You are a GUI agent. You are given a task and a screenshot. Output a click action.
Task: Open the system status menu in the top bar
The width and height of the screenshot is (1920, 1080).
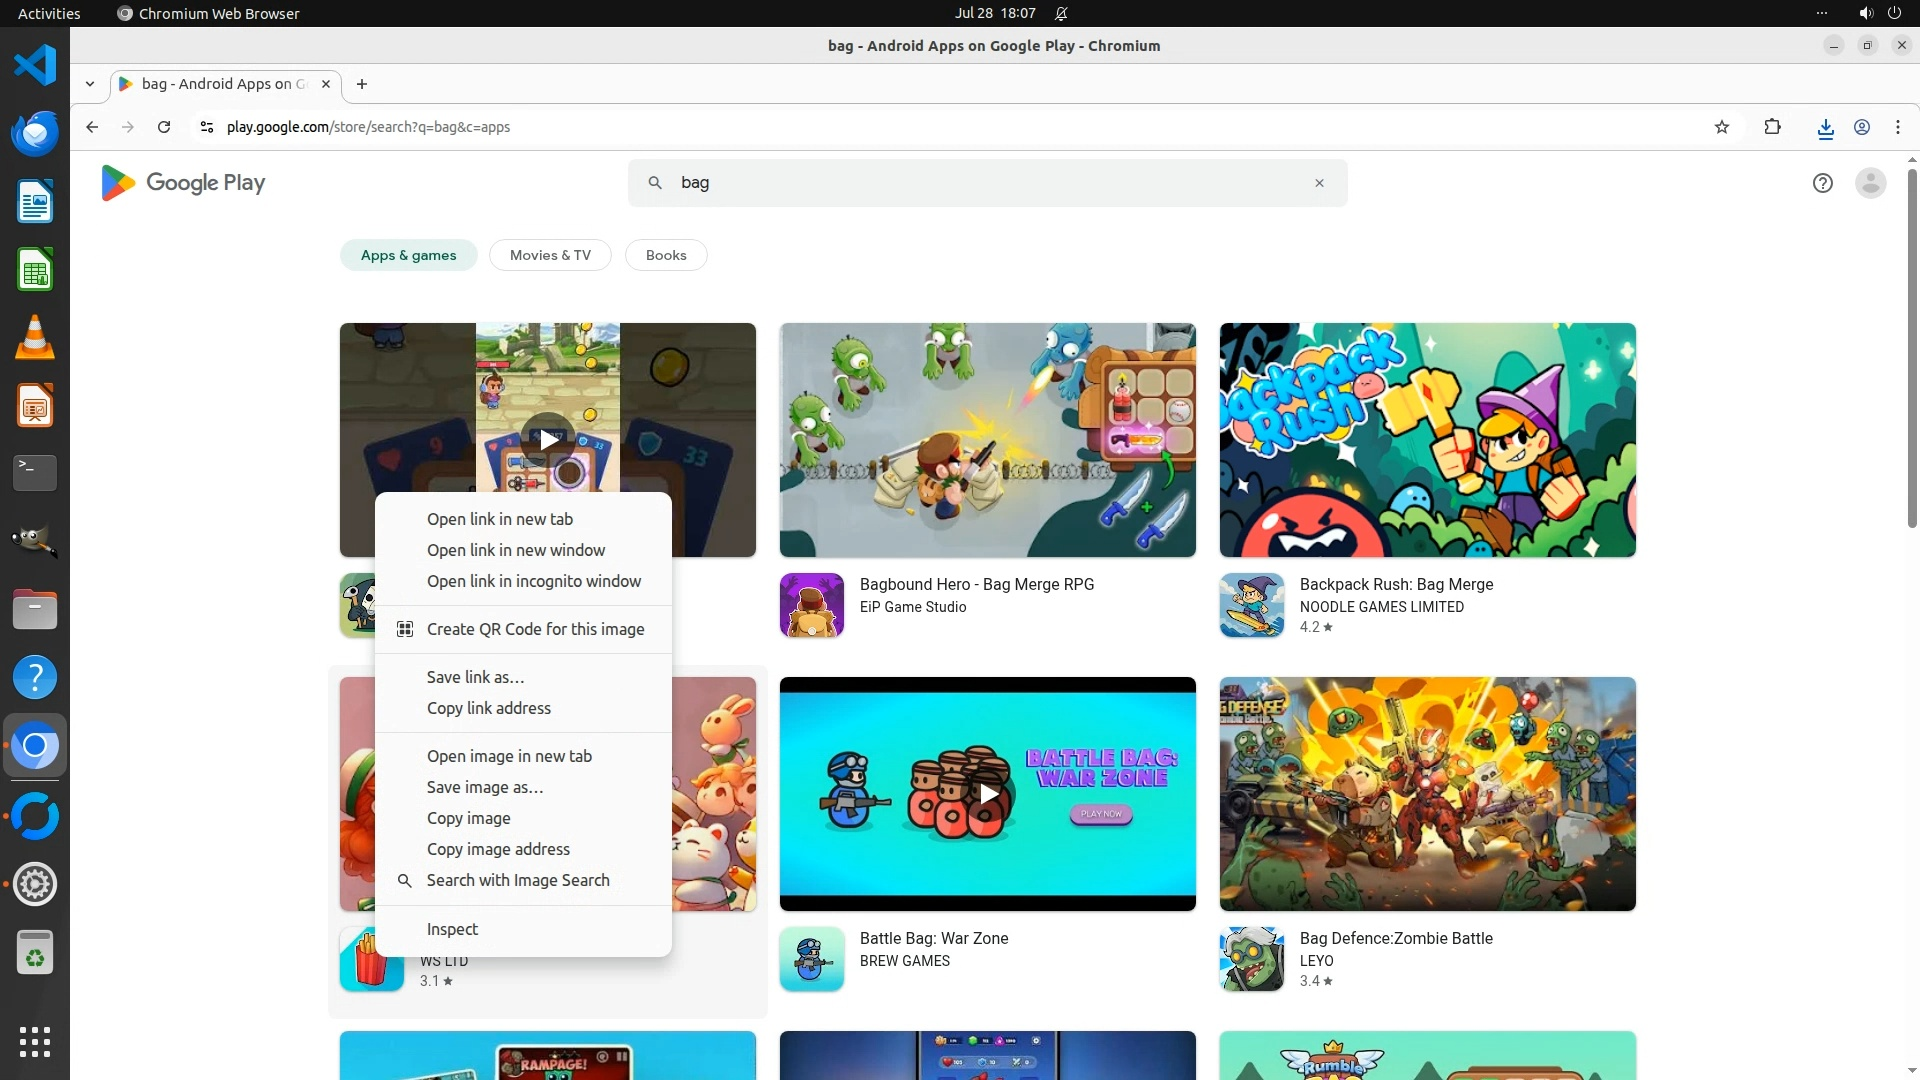tap(1878, 13)
